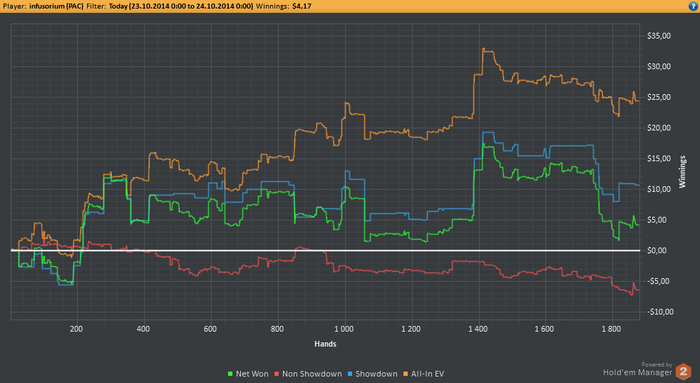
Task: Click the Showdown legend label
Action: 376,374
